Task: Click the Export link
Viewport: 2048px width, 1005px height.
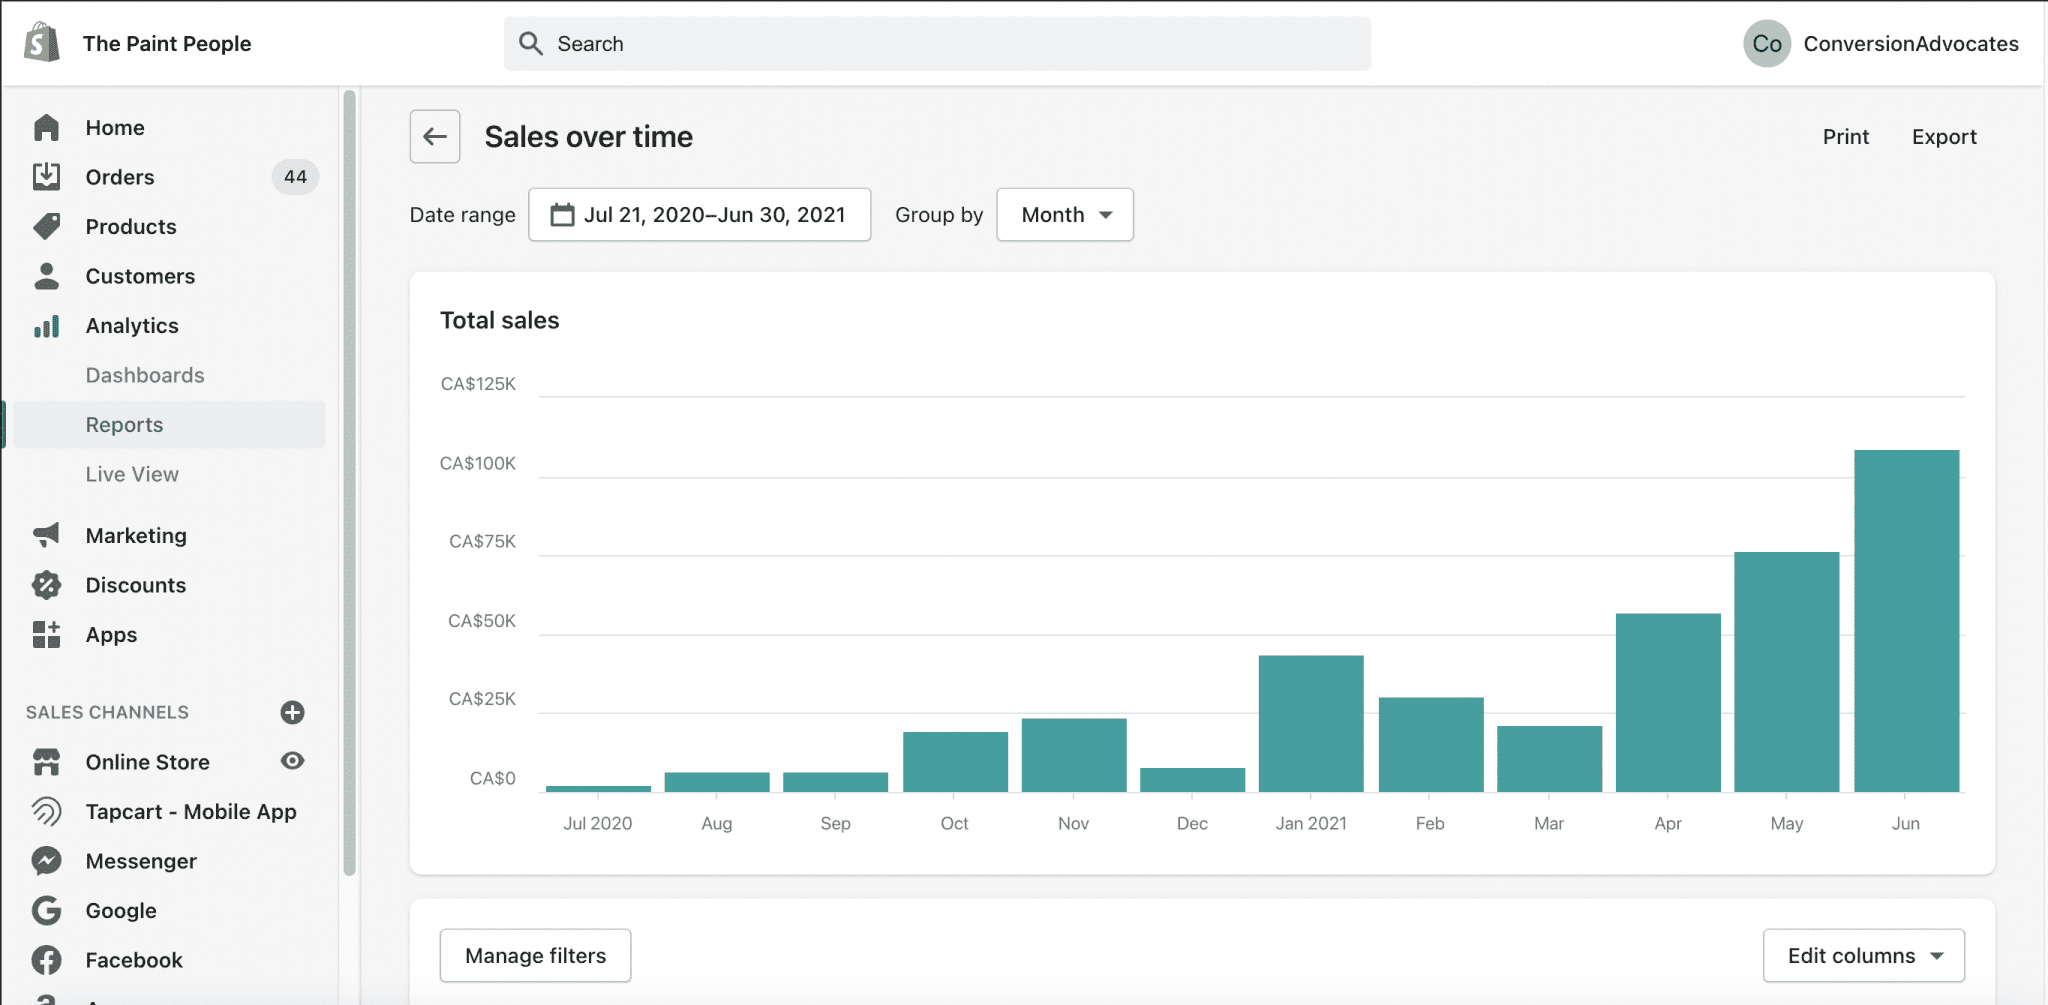Action: [x=1944, y=137]
